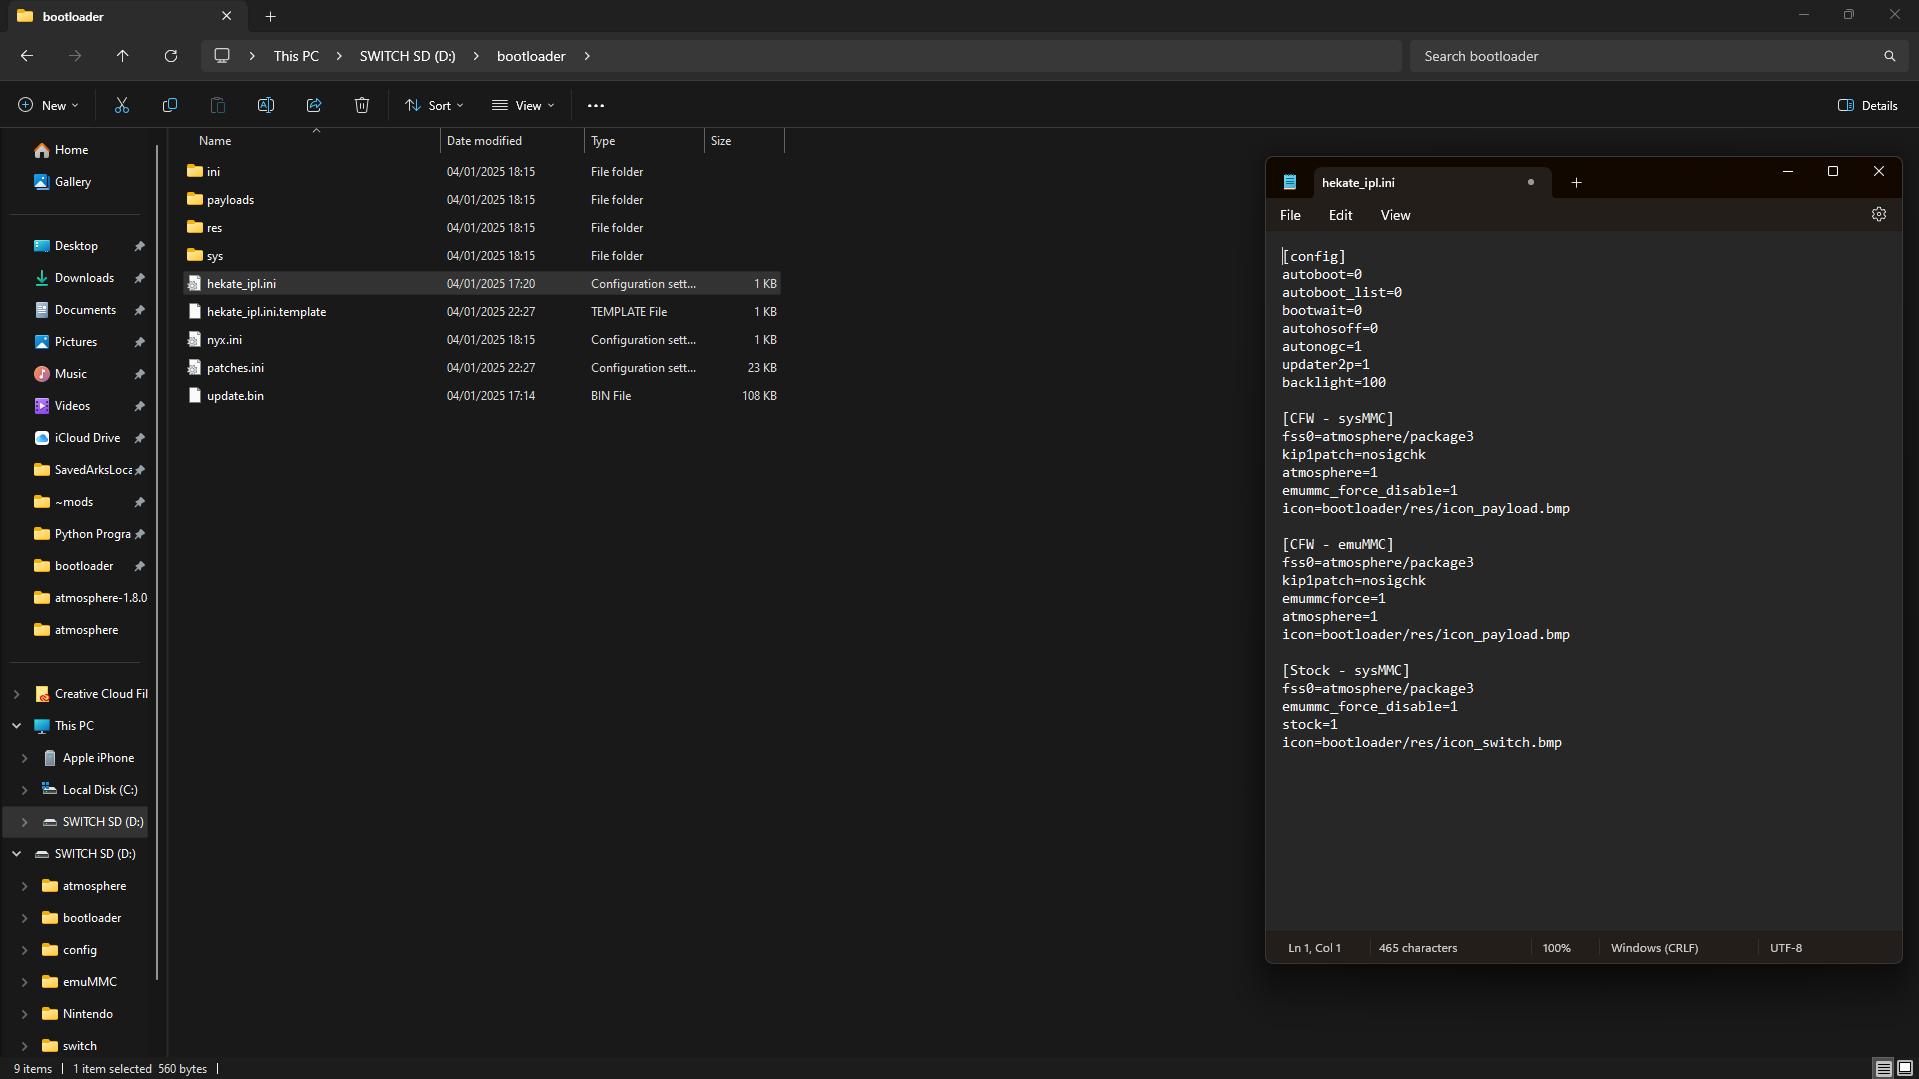The width and height of the screenshot is (1919, 1079).
Task: Open Notepad File menu
Action: (1290, 215)
